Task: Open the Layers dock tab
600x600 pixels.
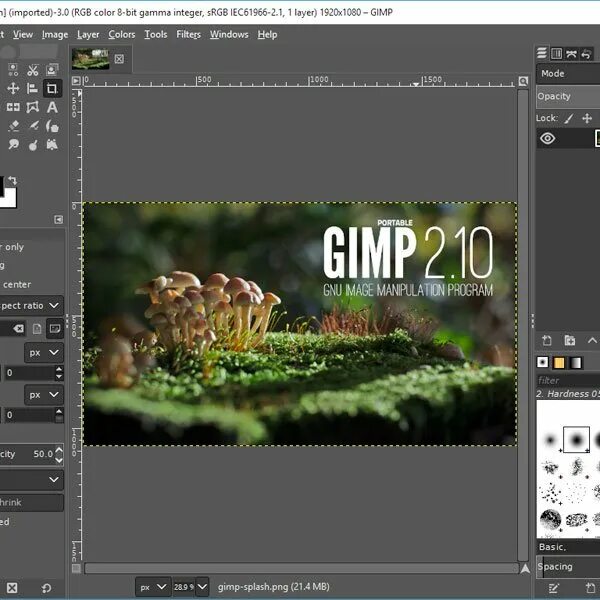Action: pos(542,53)
